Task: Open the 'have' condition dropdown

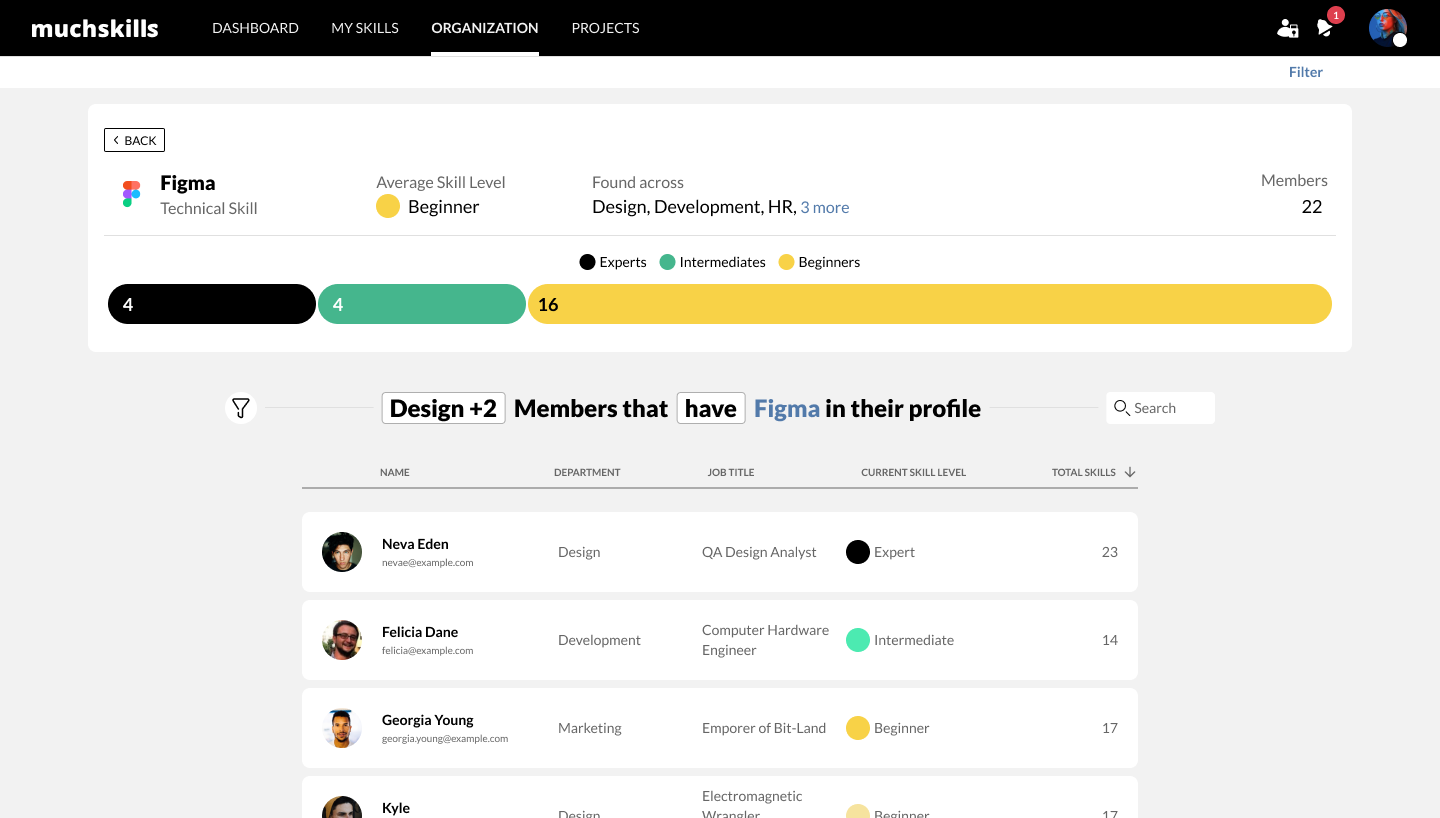Action: click(711, 408)
